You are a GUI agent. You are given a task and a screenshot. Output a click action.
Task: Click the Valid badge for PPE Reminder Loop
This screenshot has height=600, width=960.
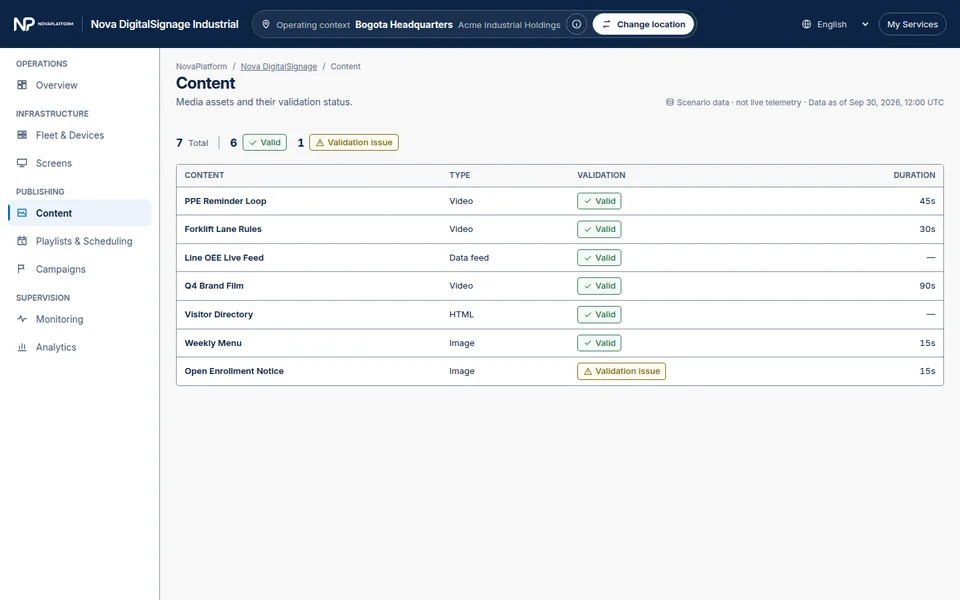(599, 201)
